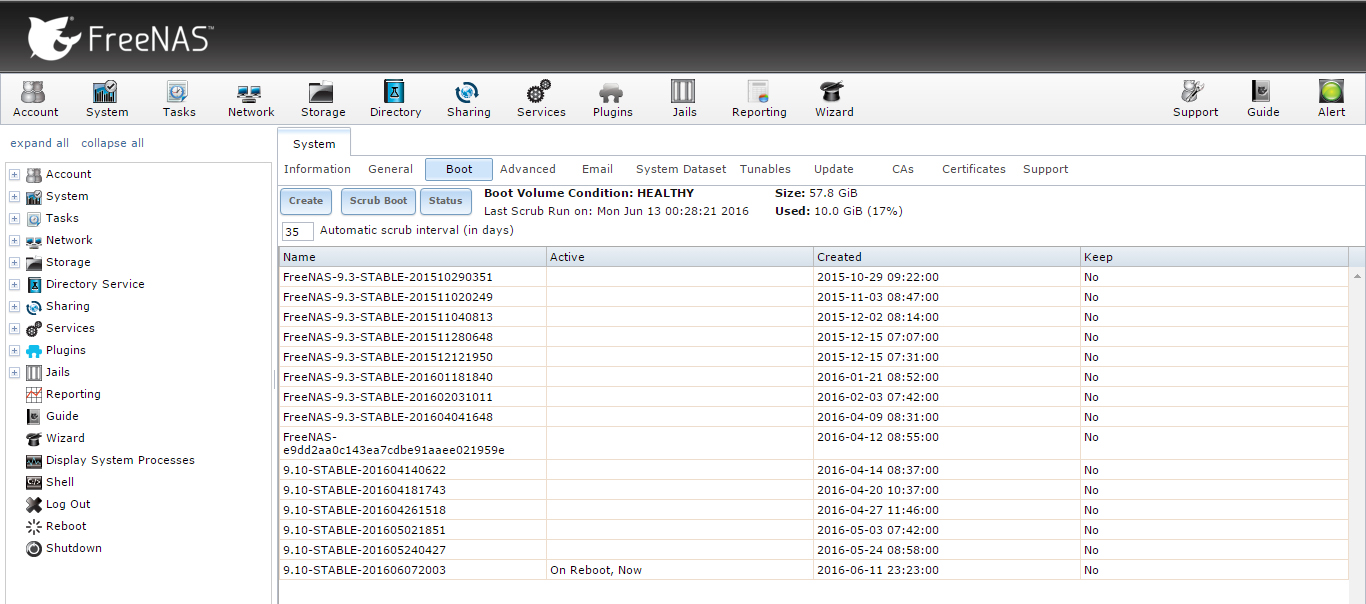Click the table scrollbar up arrow

point(1357,275)
